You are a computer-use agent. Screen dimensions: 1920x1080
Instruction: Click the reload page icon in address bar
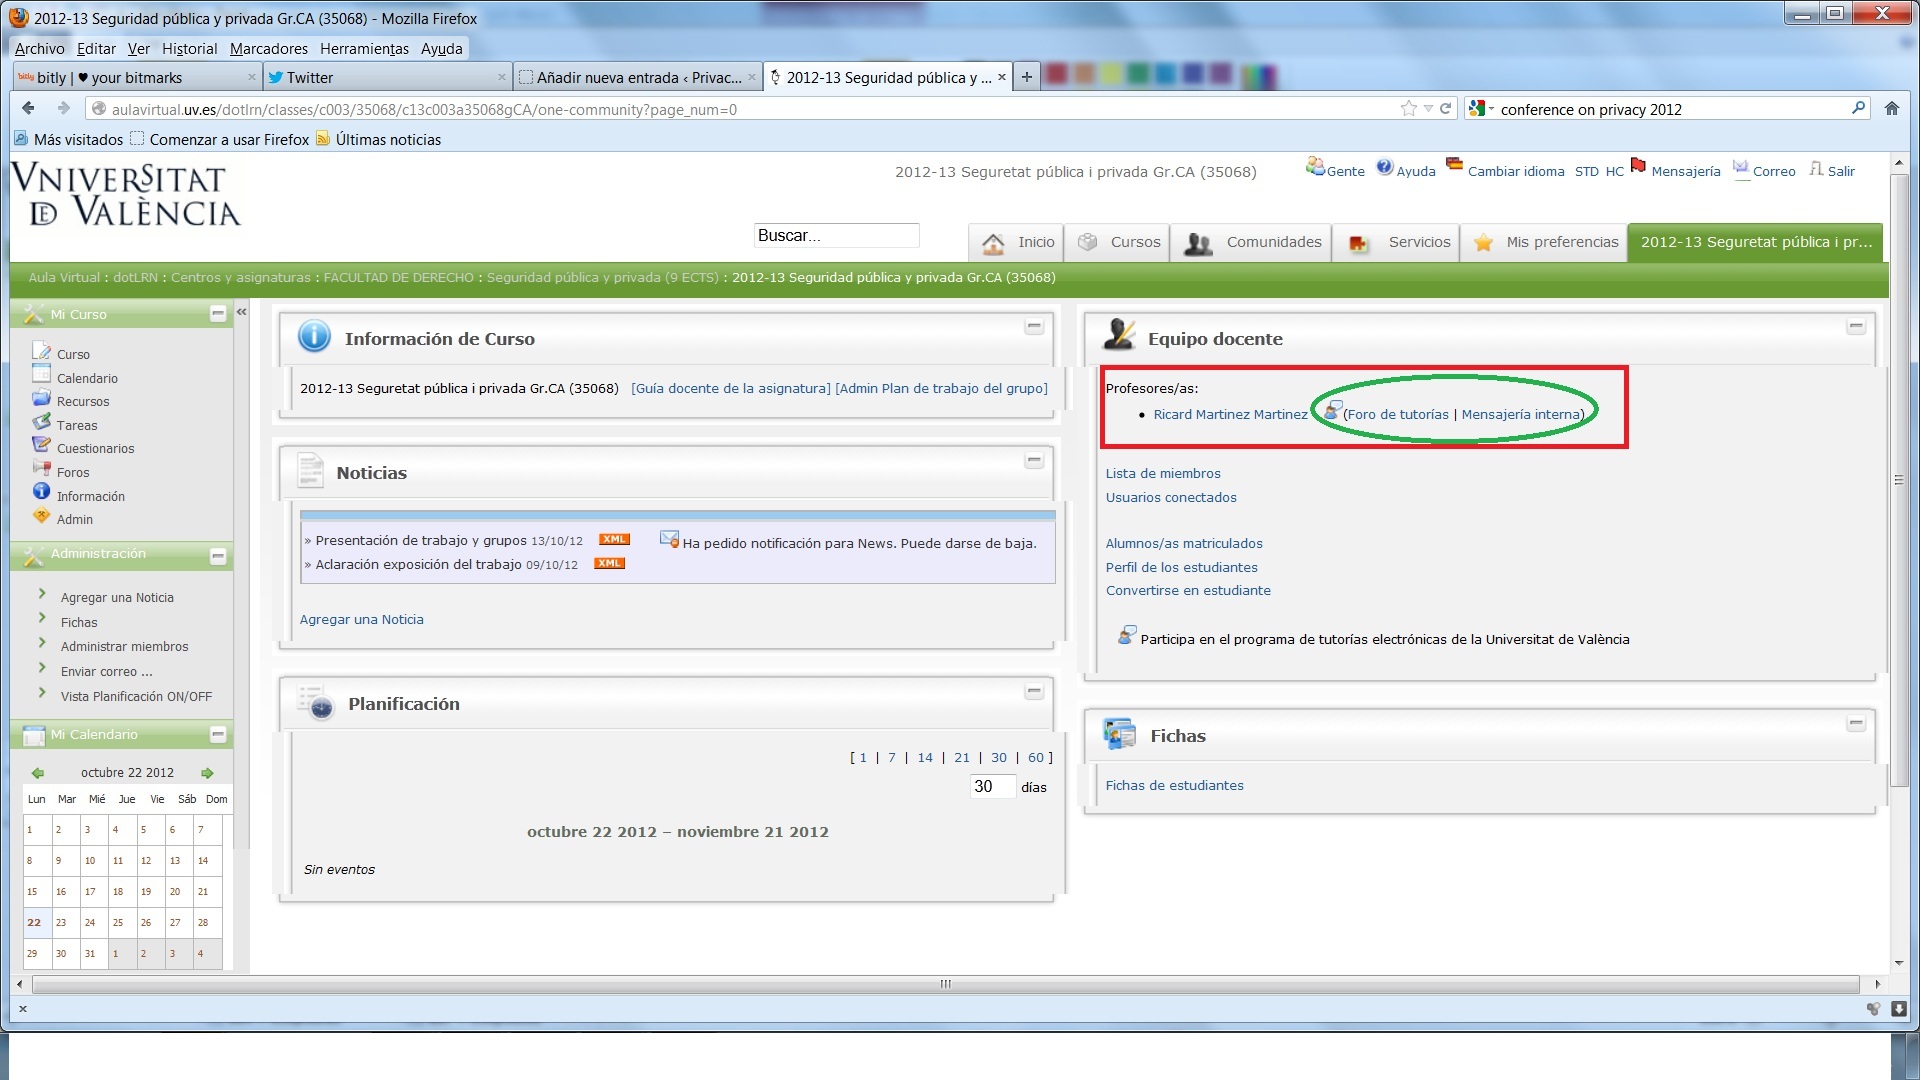(x=1445, y=109)
